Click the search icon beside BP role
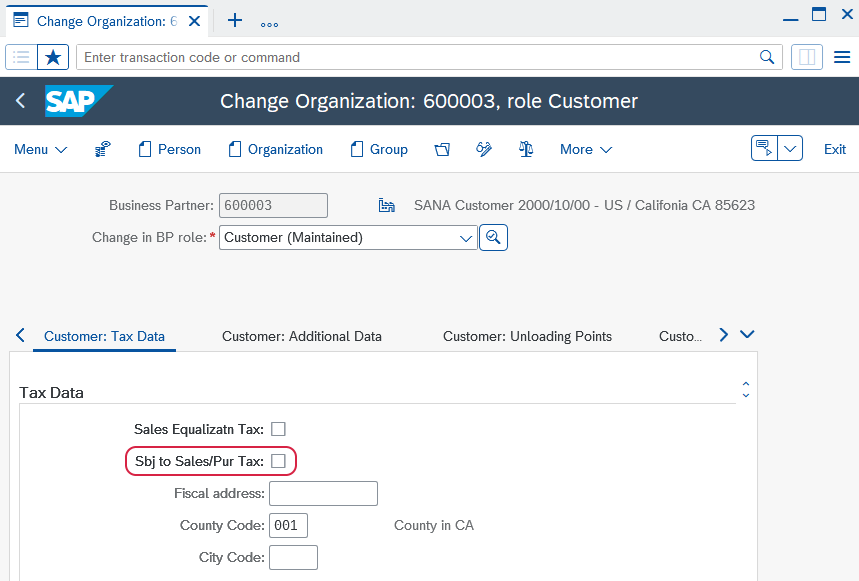Image resolution: width=859 pixels, height=581 pixels. tap(493, 238)
